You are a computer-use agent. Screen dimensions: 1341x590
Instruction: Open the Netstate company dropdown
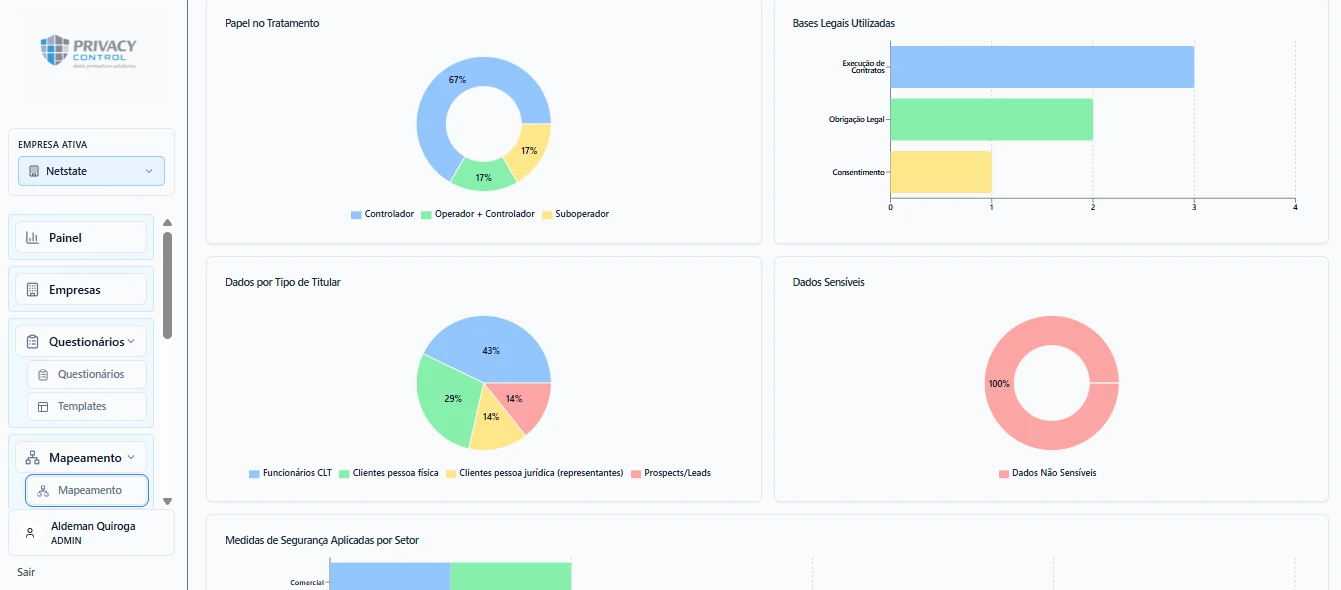[x=91, y=171]
